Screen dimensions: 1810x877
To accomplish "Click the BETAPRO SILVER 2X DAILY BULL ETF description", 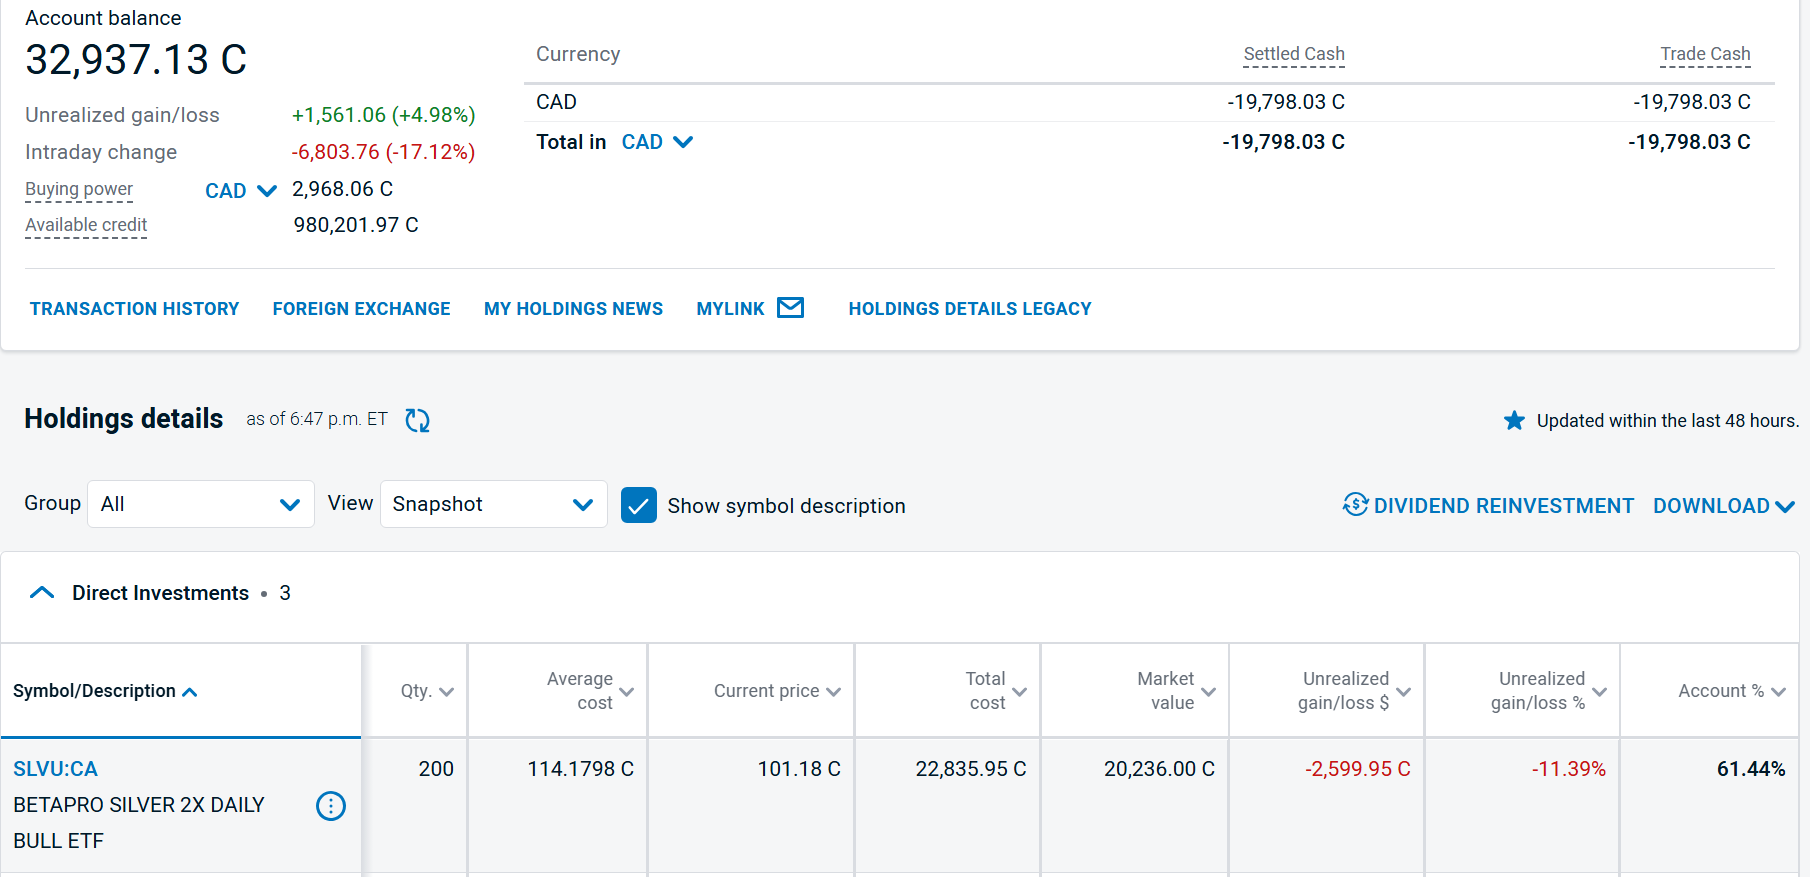I will (x=139, y=823).
